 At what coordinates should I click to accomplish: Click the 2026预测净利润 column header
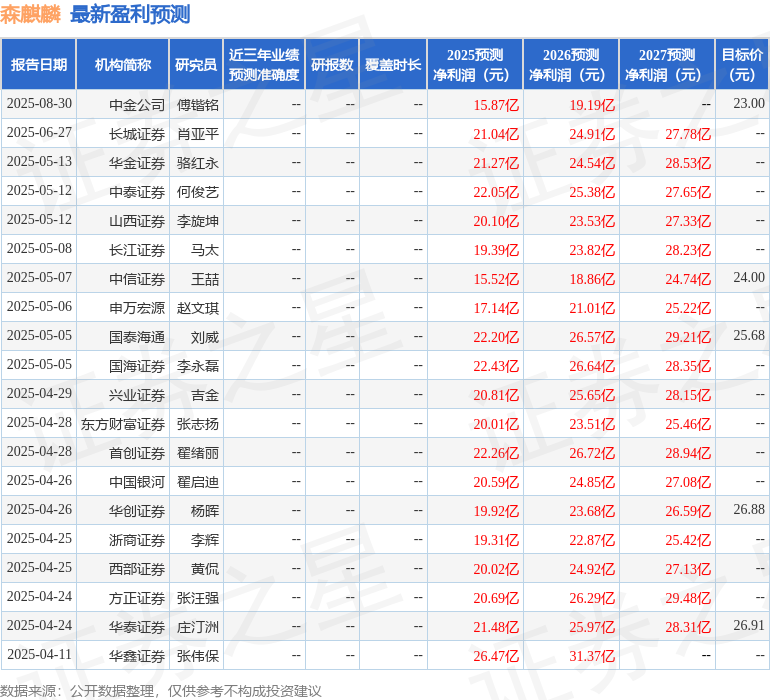click(x=571, y=64)
